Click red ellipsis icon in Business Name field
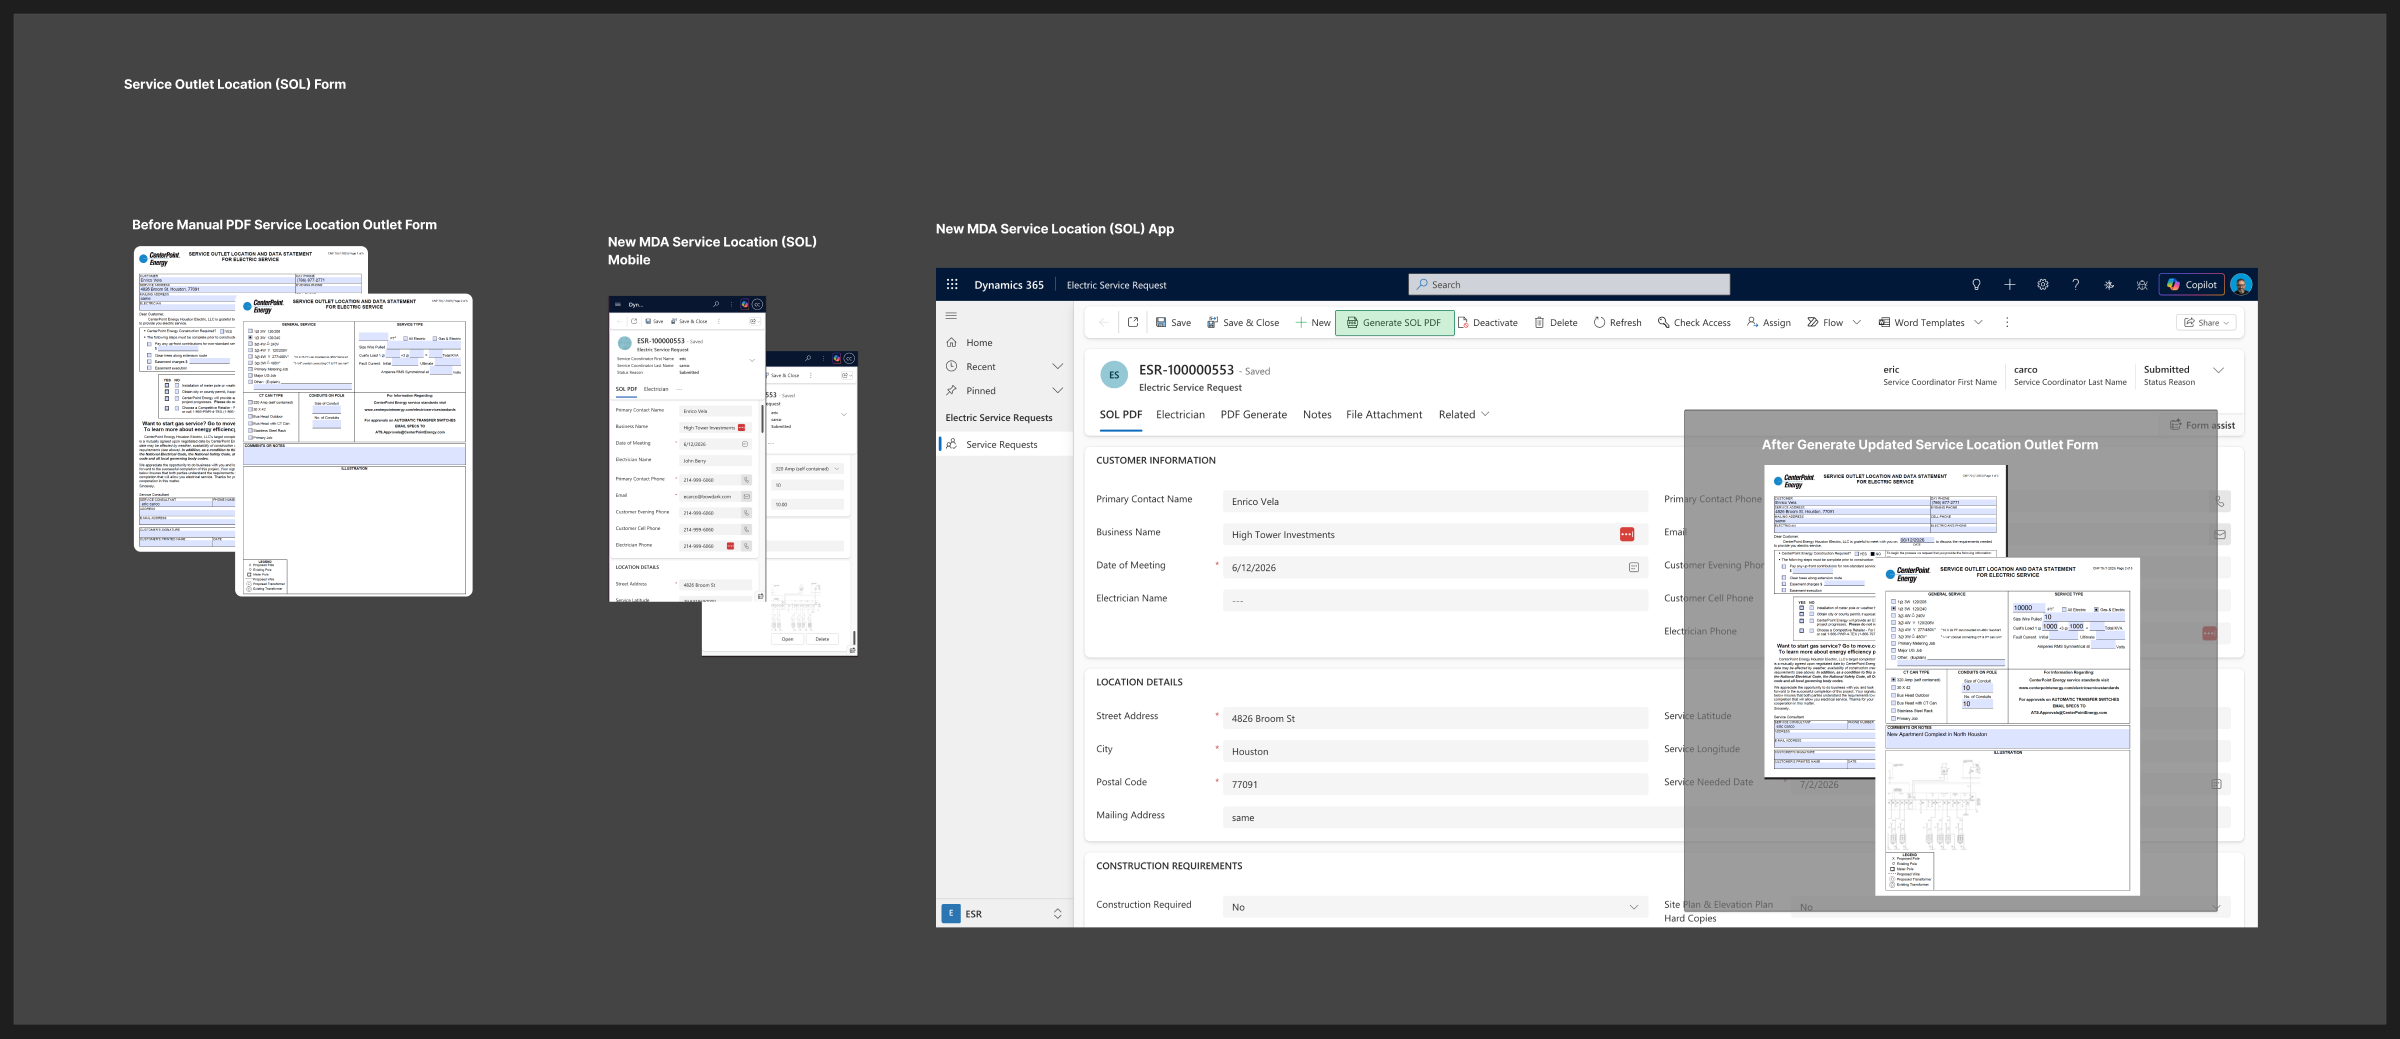 1627,535
